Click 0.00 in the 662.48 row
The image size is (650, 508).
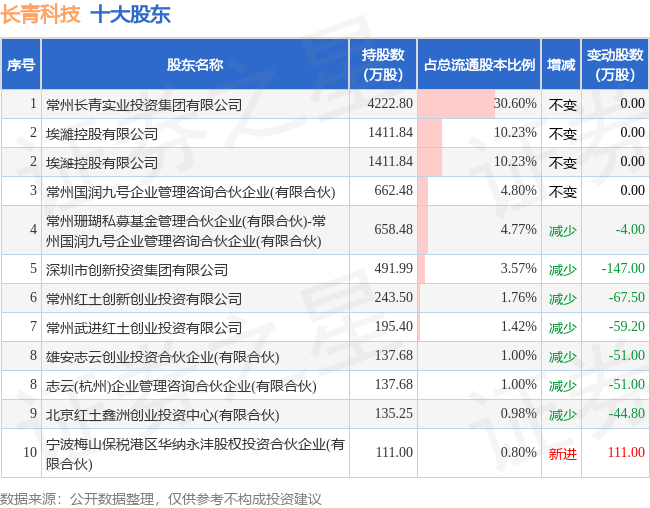pyautogui.click(x=632, y=190)
